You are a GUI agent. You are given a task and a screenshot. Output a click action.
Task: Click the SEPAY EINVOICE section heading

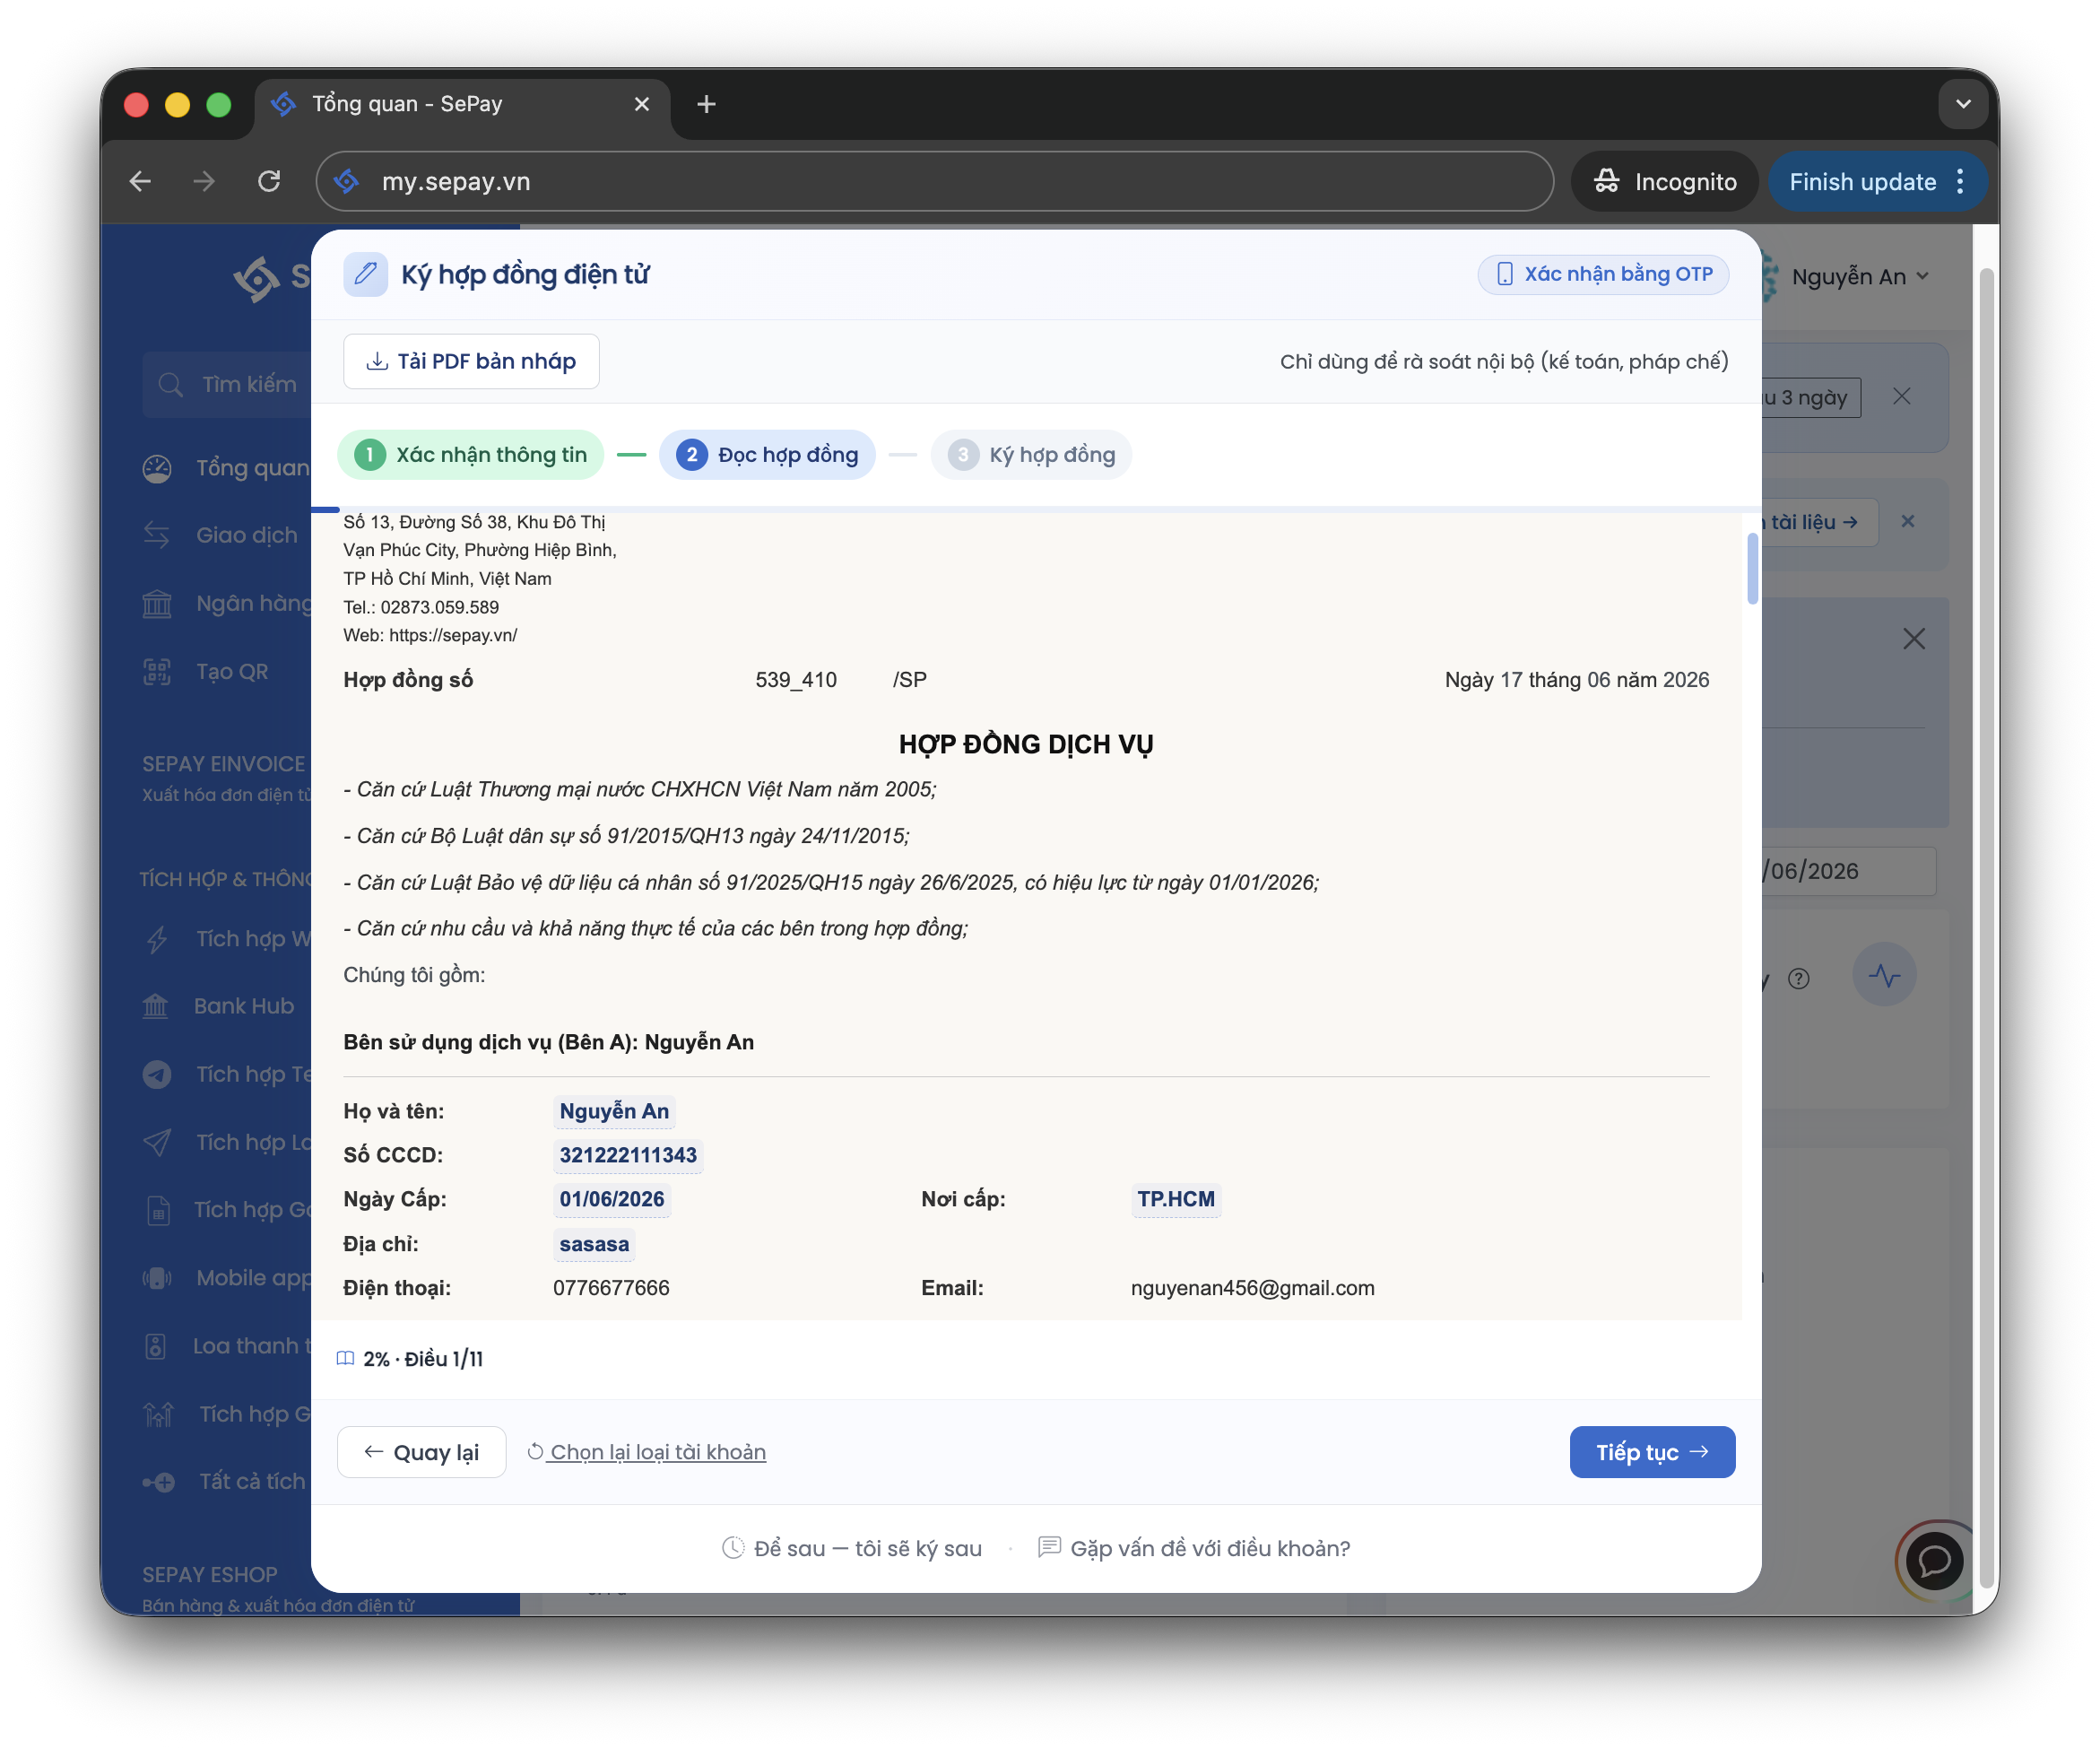click(224, 764)
